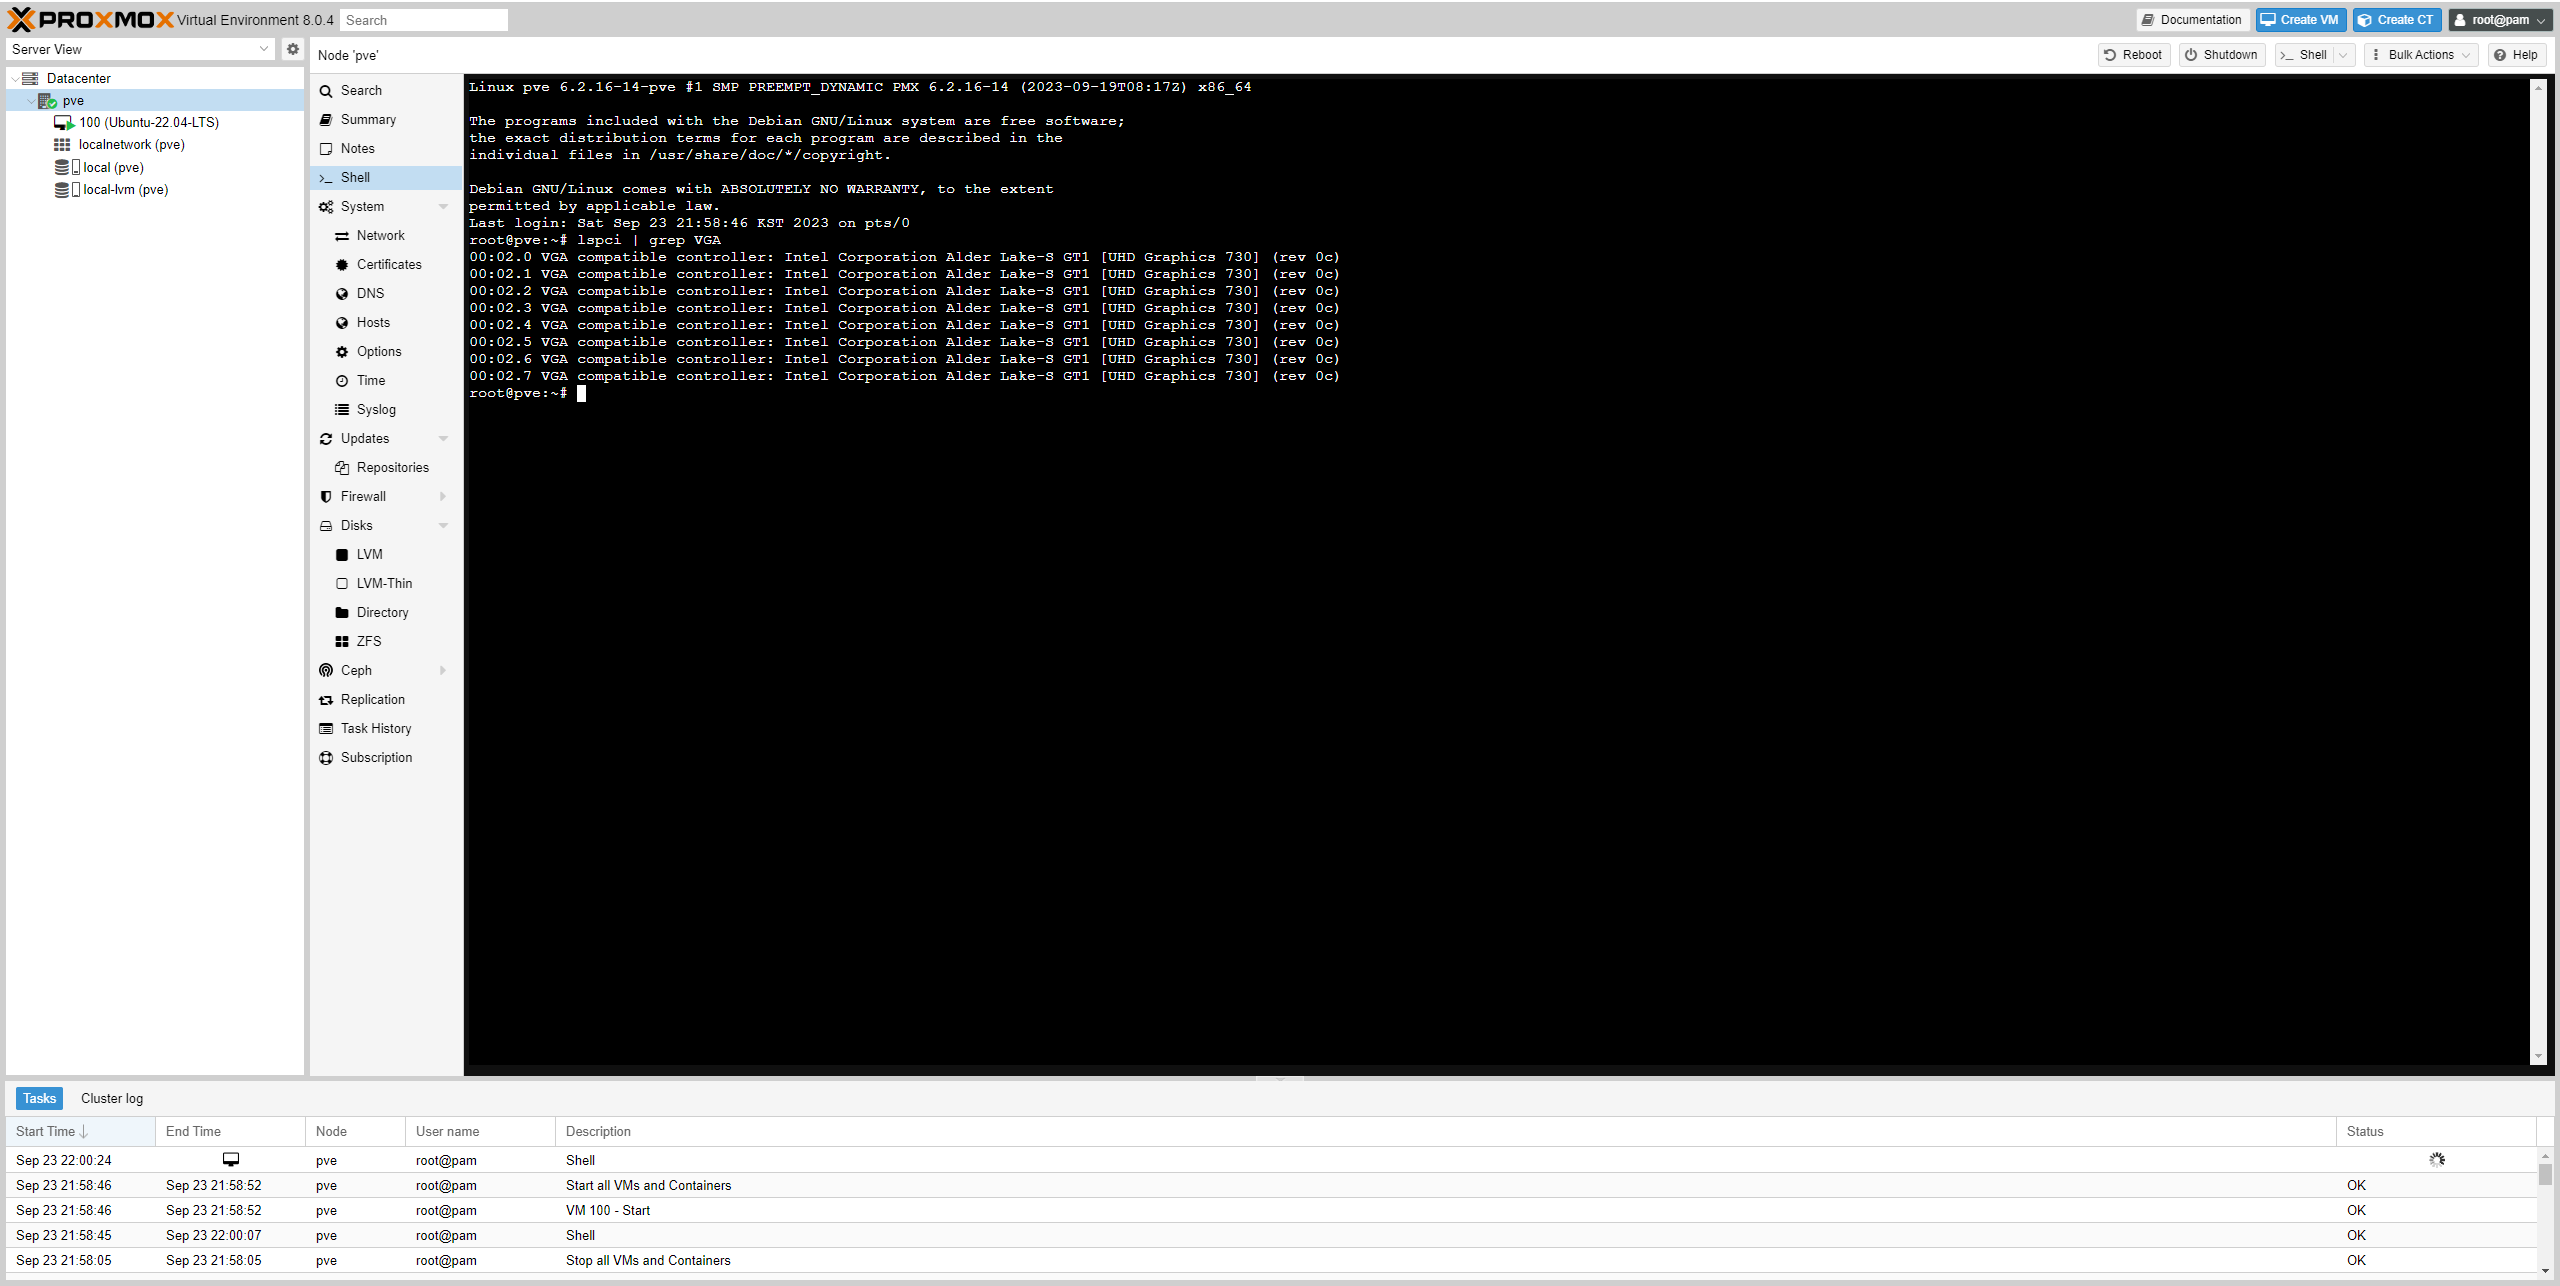Shutdown the node using toolbar button
The height and width of the screenshot is (1286, 2560).
[x=2221, y=55]
